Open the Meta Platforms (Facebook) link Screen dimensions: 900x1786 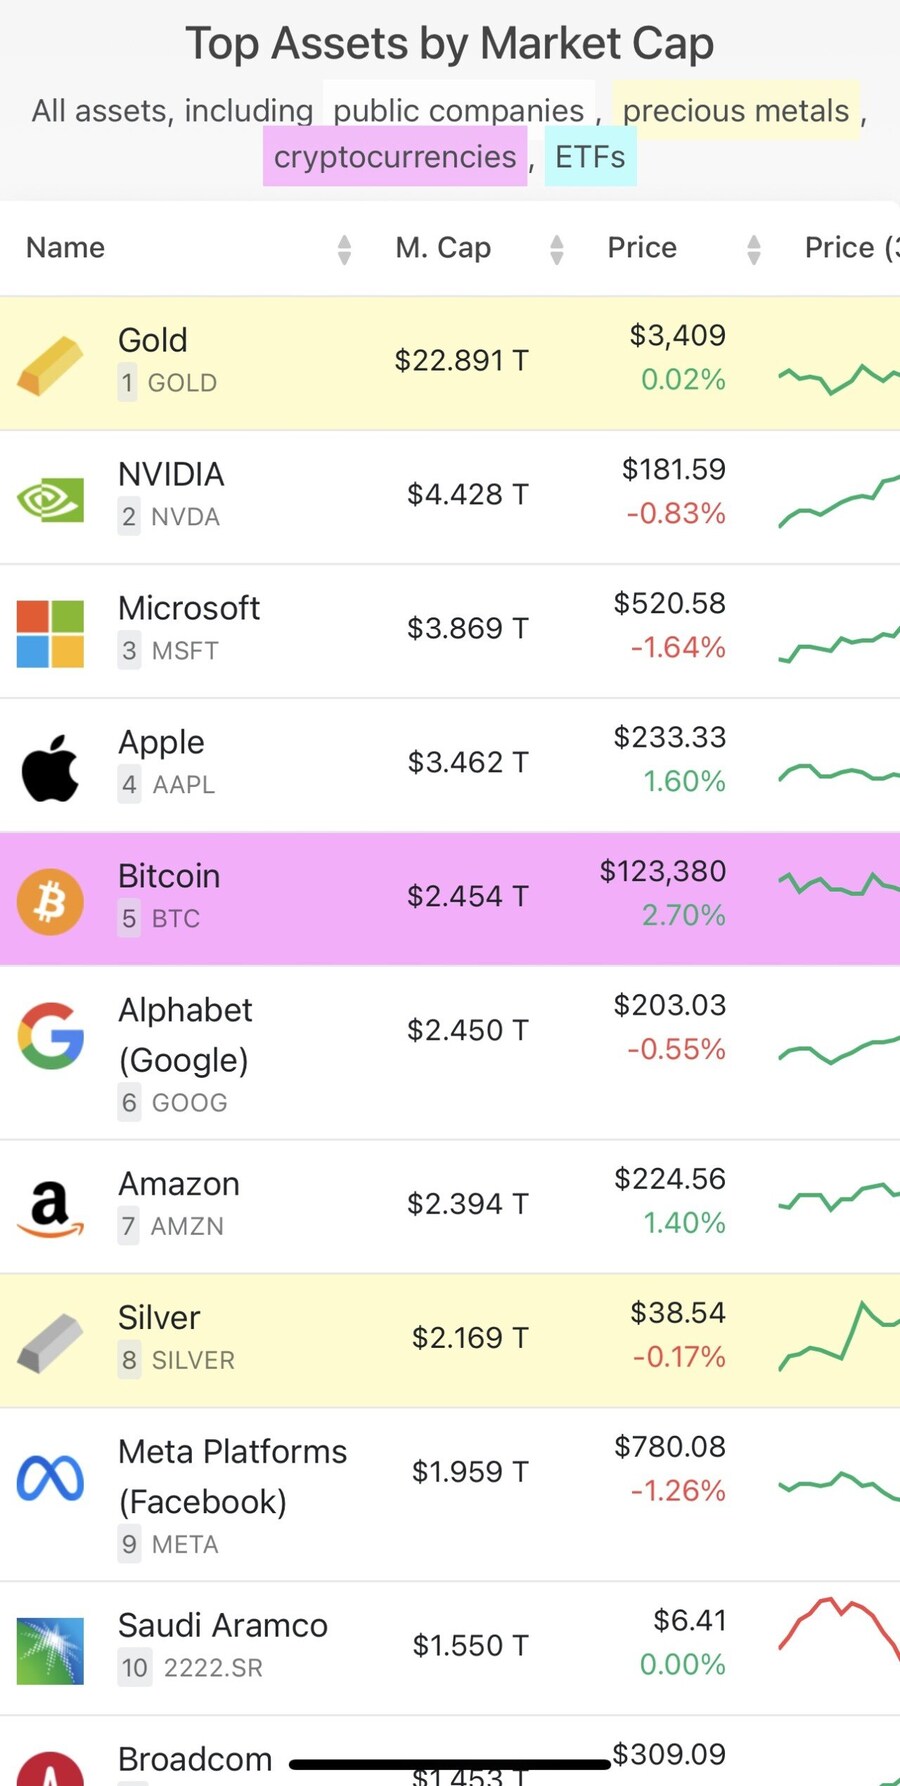click(232, 1475)
